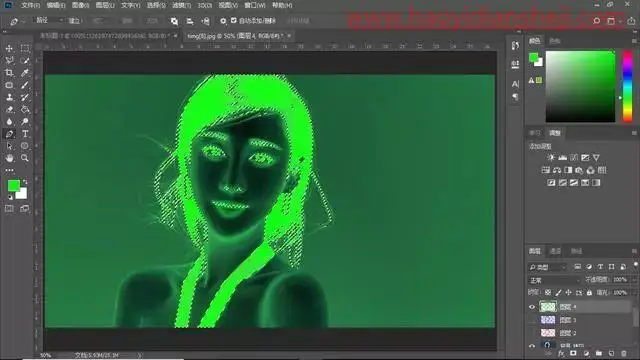This screenshot has width=640, height=360.
Task: Select the Pen tool in toolbox
Action: coord(9,134)
